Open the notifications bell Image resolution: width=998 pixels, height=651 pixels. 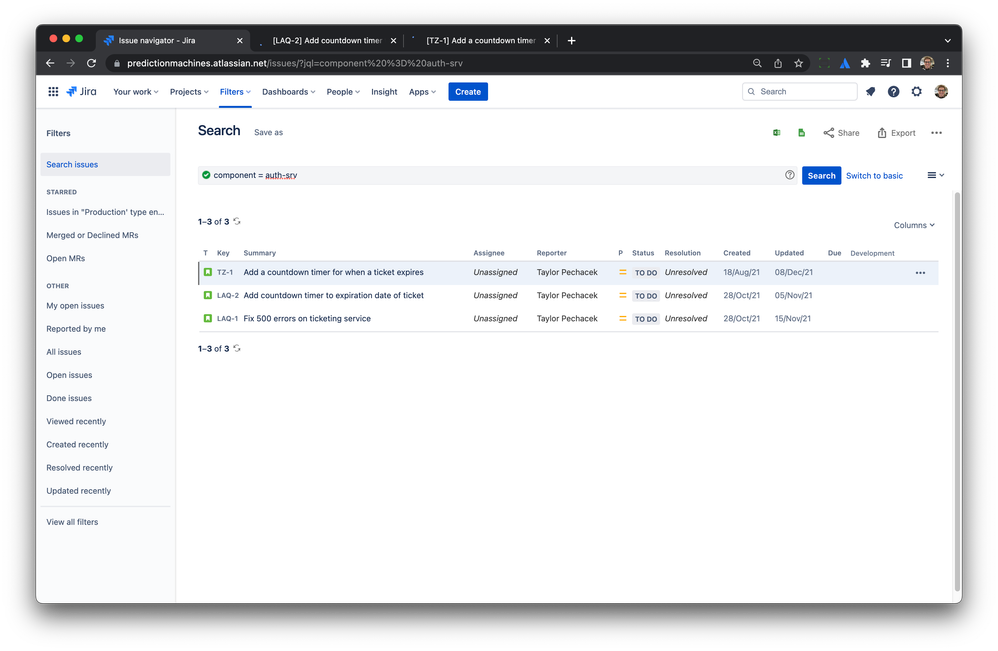[x=871, y=92]
